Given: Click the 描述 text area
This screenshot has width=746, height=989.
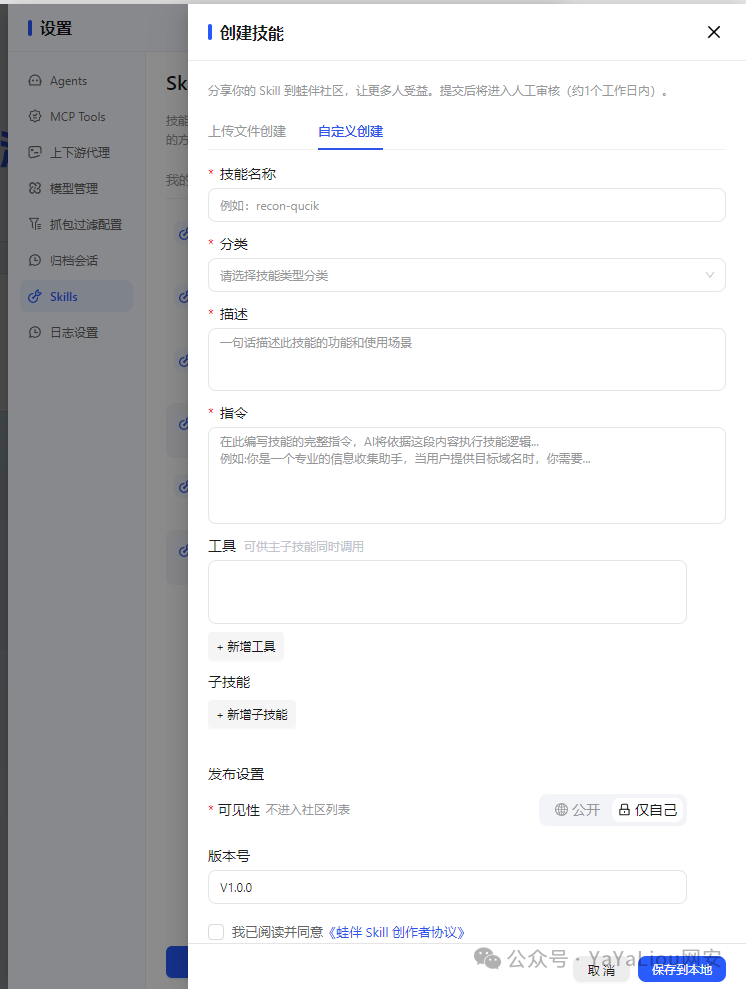Looking at the screenshot, I should click(x=467, y=360).
